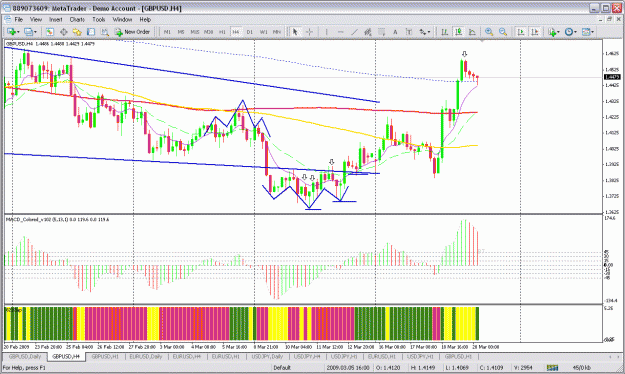
Task: Select the Cursor arrow tool
Action: pyautogui.click(x=295, y=32)
